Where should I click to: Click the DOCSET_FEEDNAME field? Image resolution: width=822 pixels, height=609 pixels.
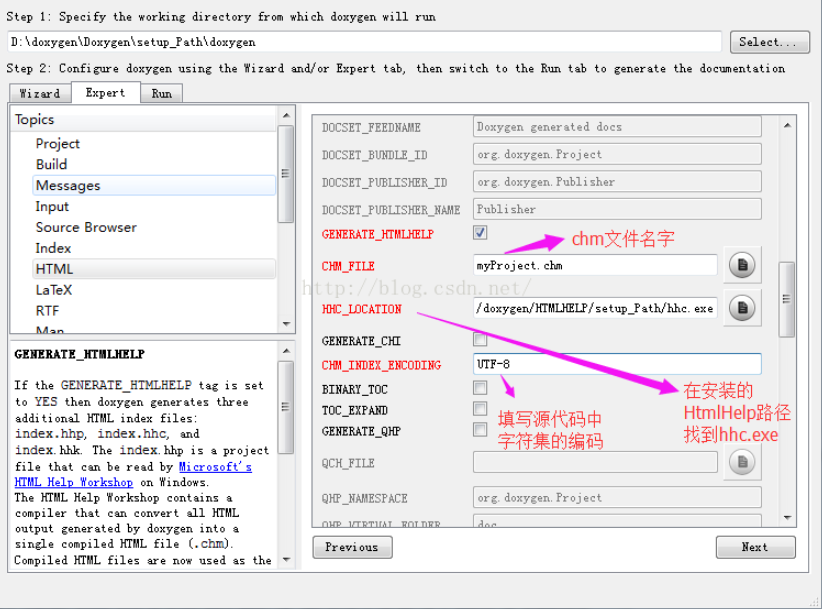[617, 127]
